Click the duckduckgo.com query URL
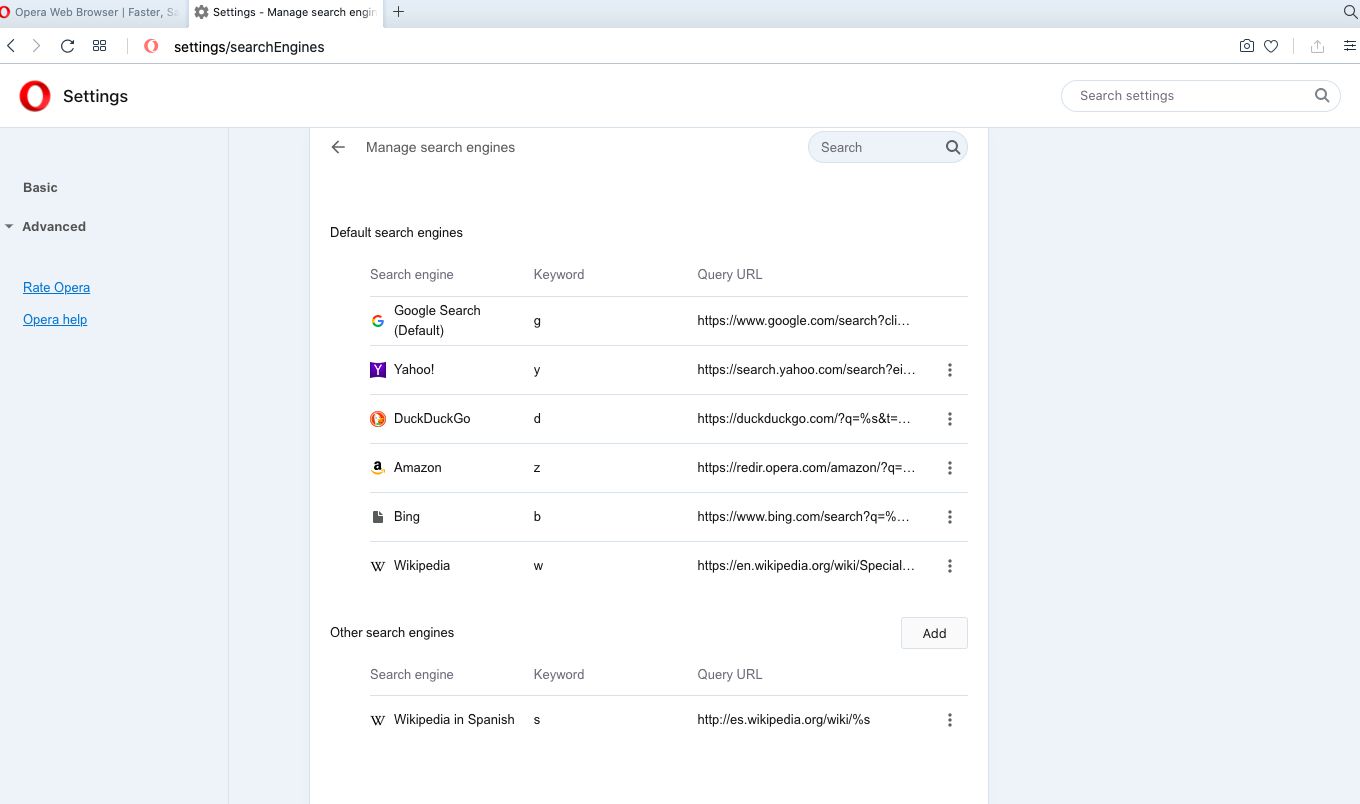 click(804, 418)
